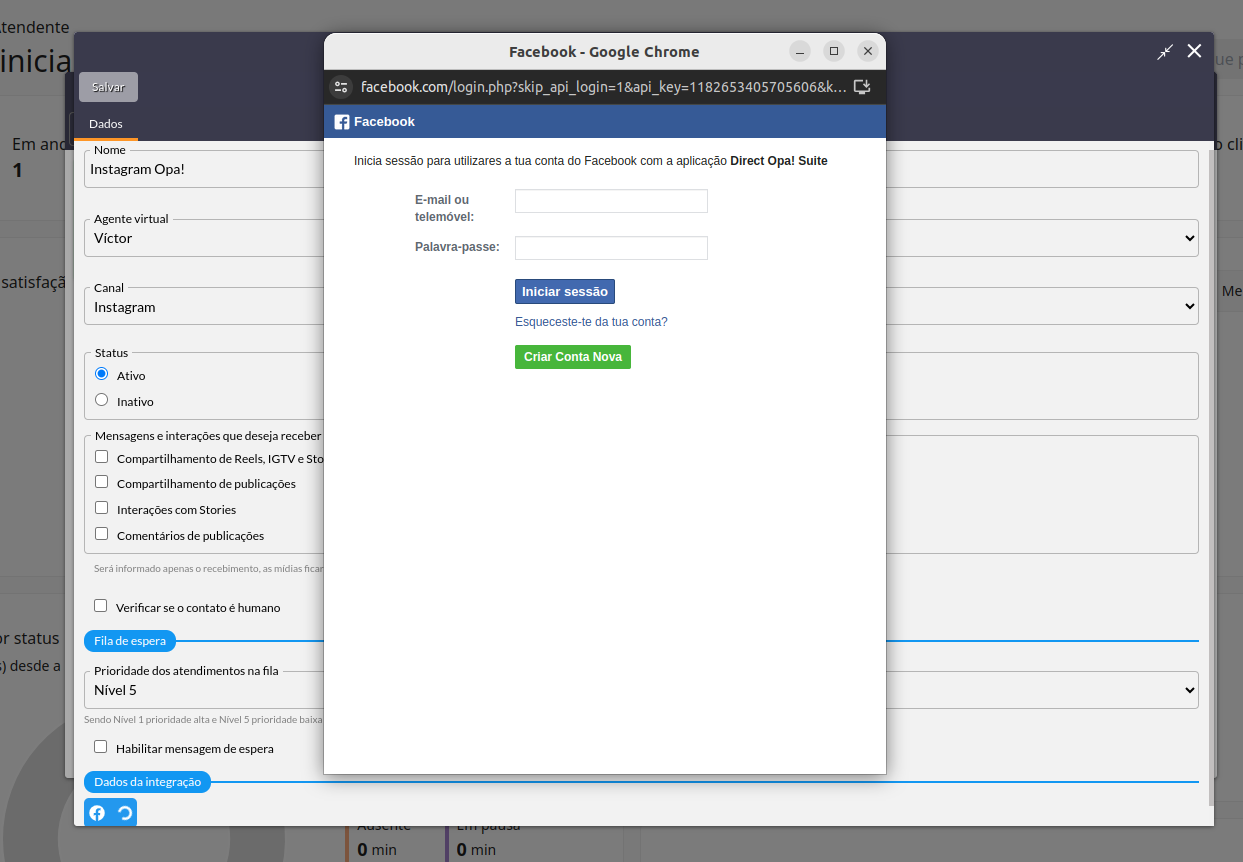This screenshot has height=862, width=1243.
Task: Click the Instagram Opa! name text
Action: coord(137,169)
